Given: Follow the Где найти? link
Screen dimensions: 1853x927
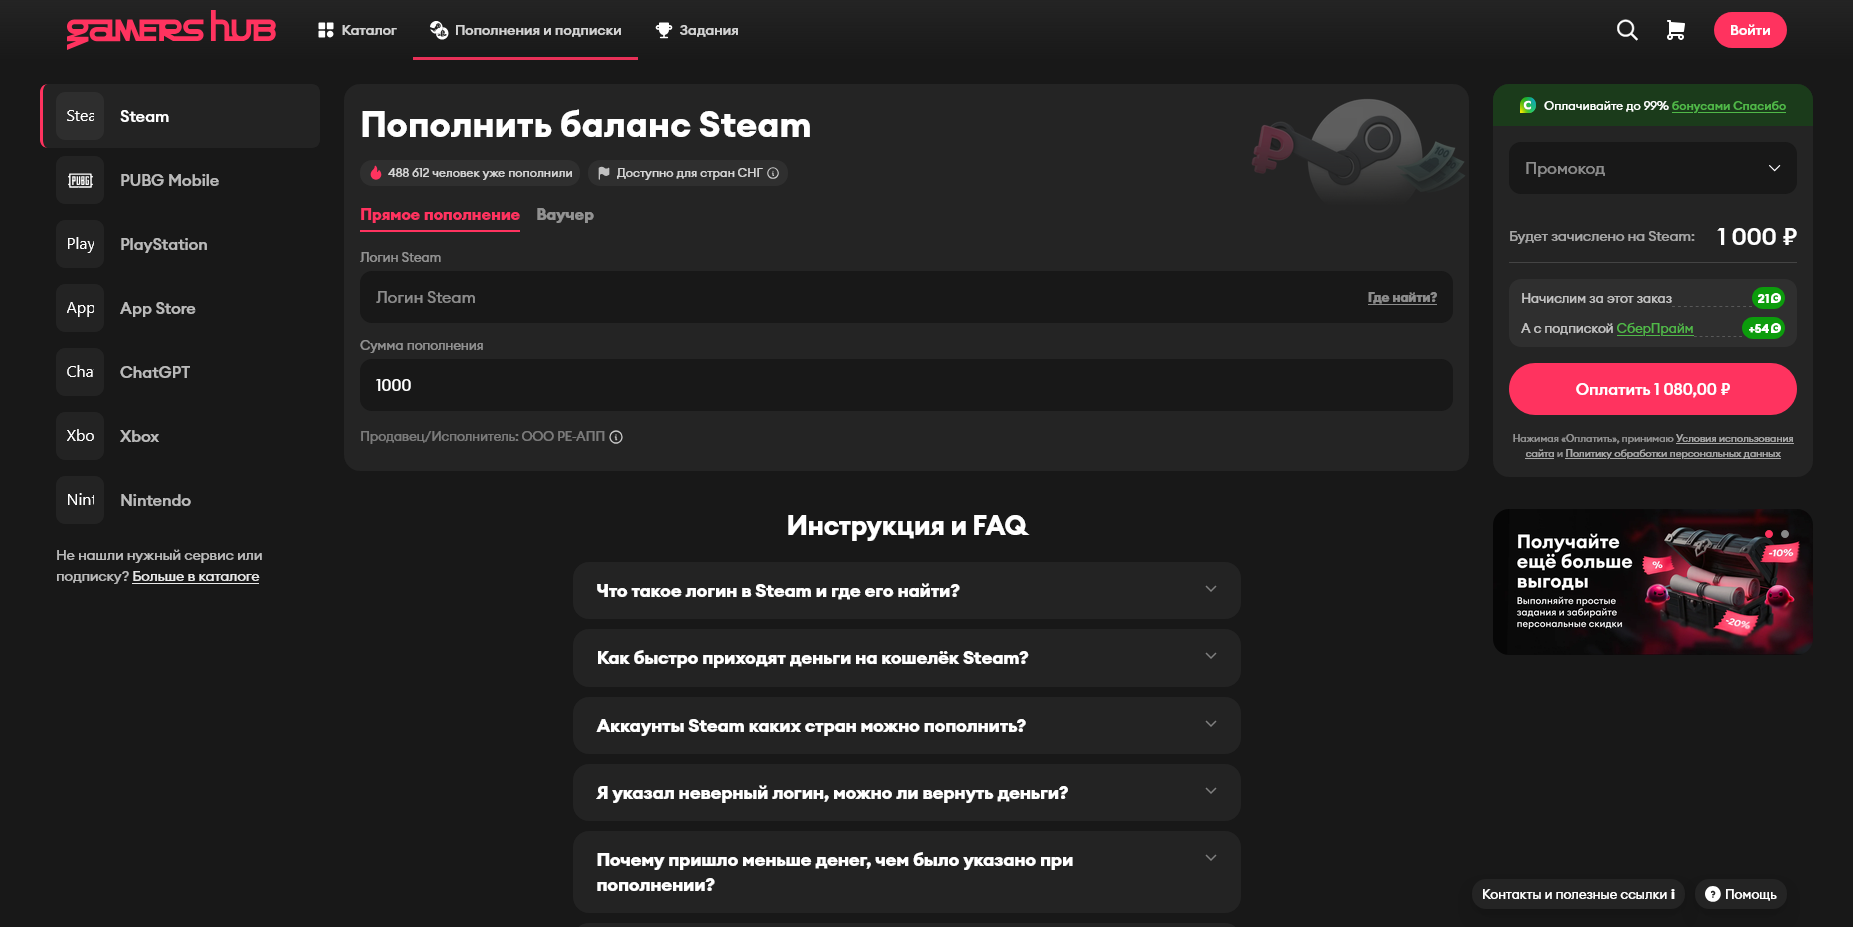Looking at the screenshot, I should (x=1402, y=297).
